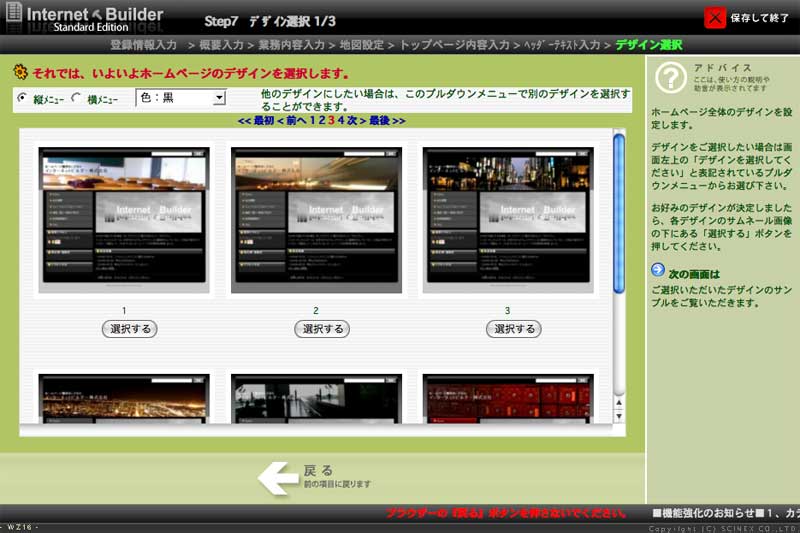This screenshot has height=533, width=800.
Task: Click scrollbar up arrow in design list
Action: coord(619,401)
